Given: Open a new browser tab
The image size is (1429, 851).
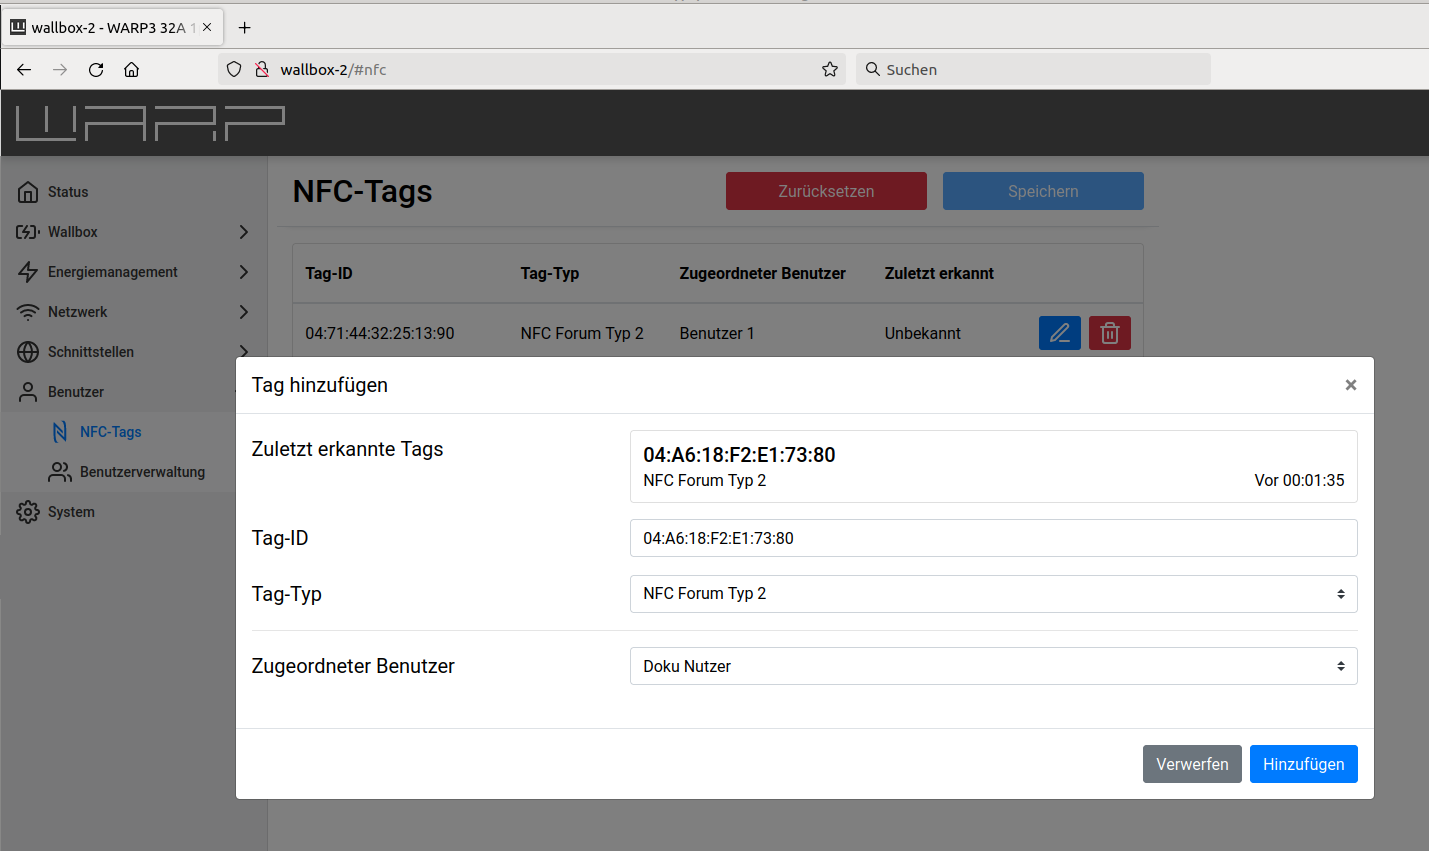Looking at the screenshot, I should [245, 27].
